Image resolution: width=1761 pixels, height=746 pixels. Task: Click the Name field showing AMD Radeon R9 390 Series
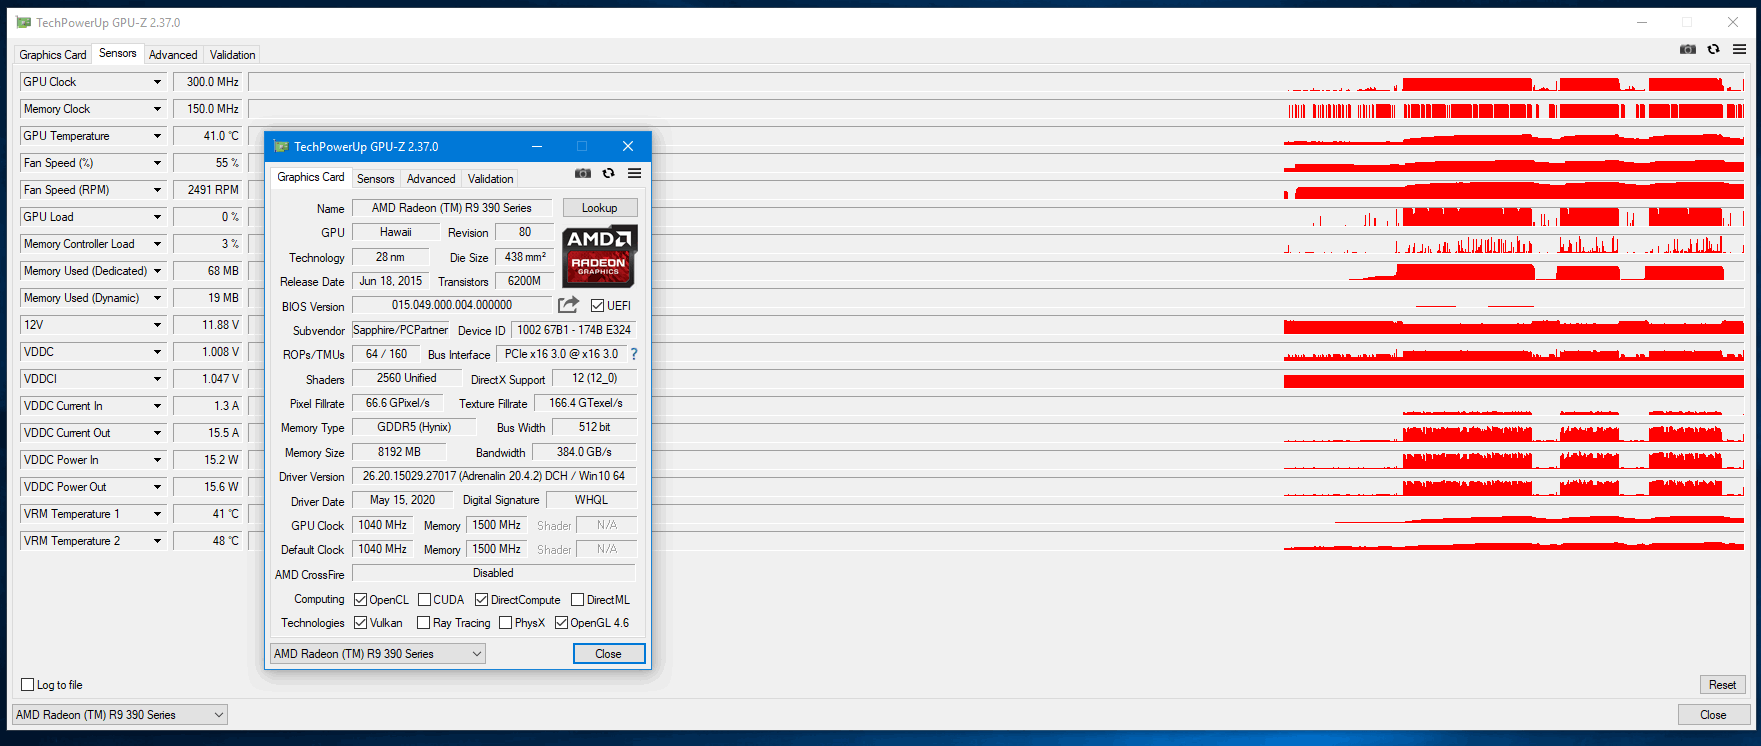point(452,208)
